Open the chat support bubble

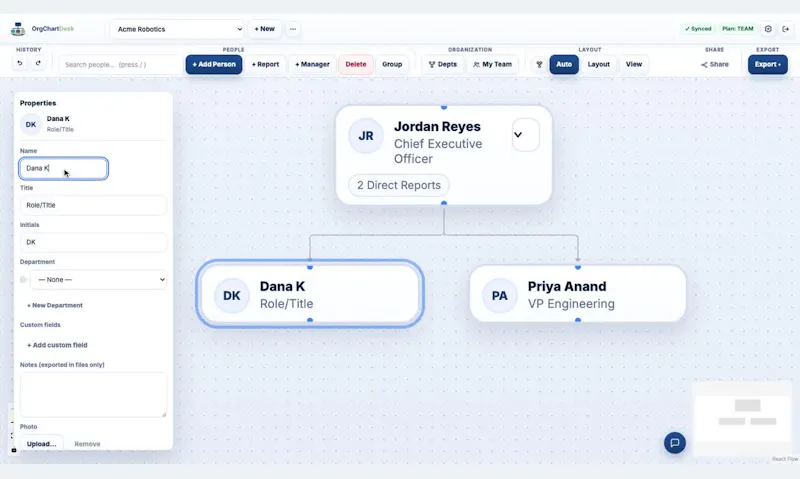674,443
